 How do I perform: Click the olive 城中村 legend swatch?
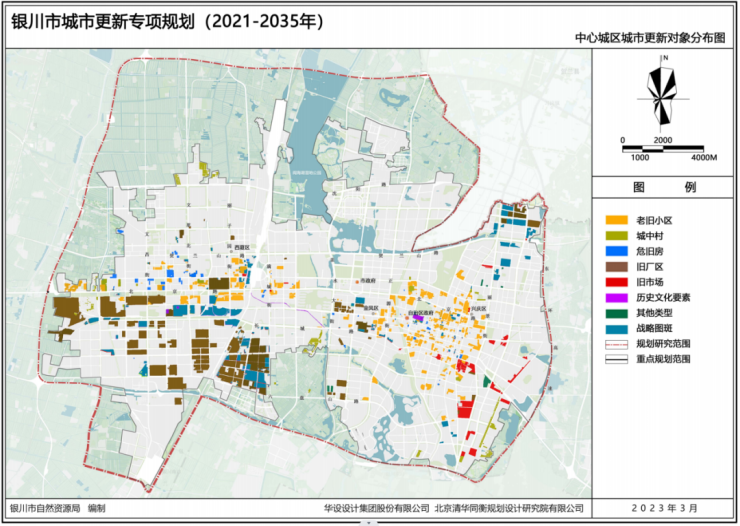click(617, 236)
